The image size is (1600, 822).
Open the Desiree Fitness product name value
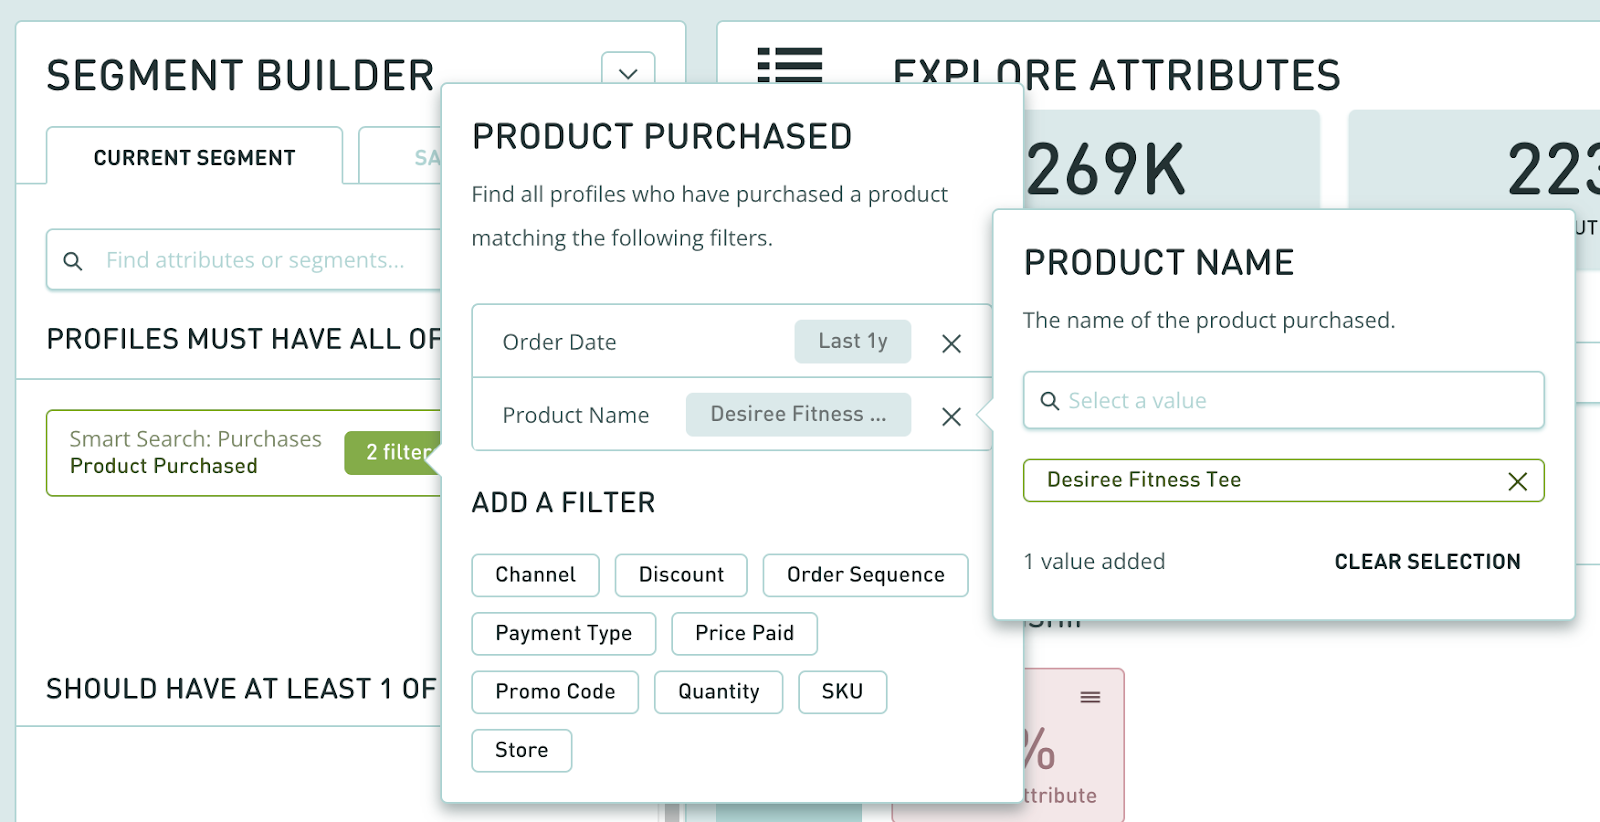click(798, 414)
